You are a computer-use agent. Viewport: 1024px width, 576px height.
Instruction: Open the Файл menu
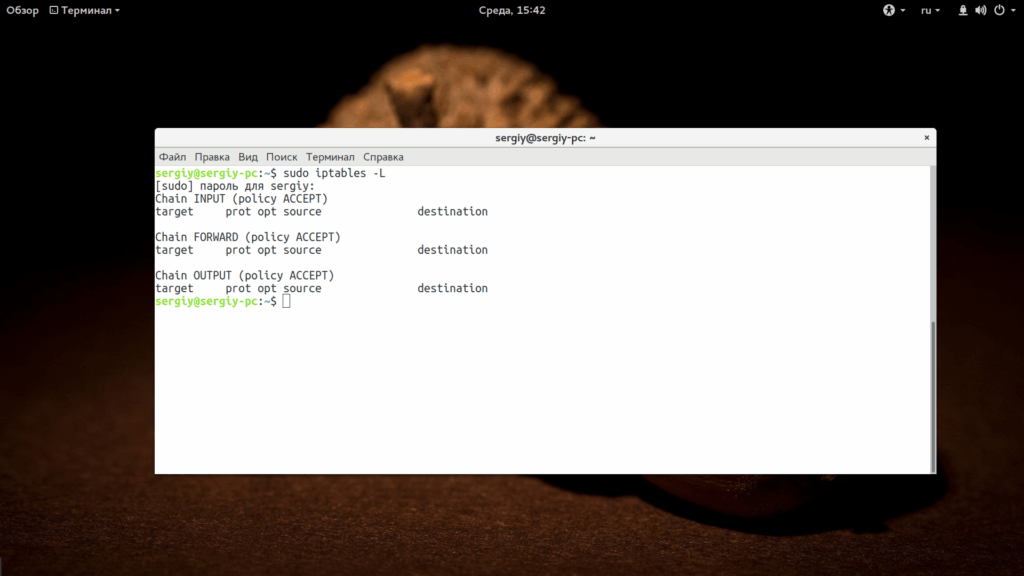(x=172, y=157)
